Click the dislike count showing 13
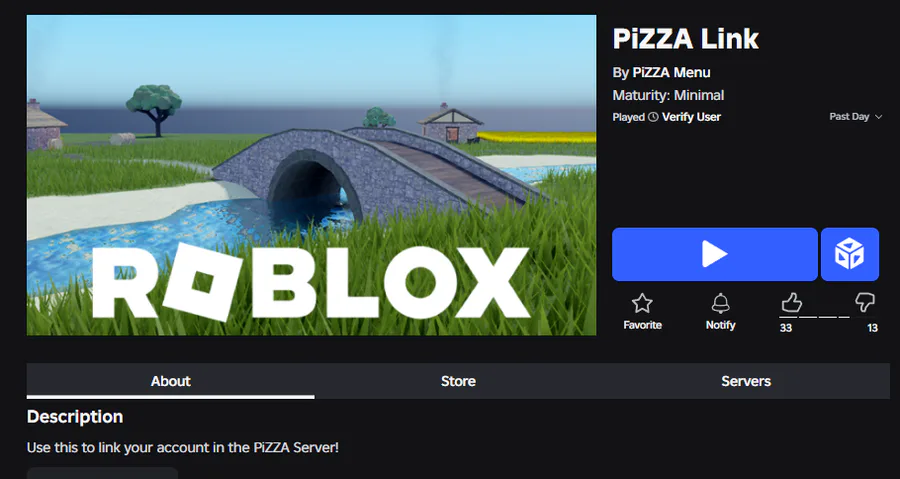This screenshot has height=479, width=900. [872, 328]
